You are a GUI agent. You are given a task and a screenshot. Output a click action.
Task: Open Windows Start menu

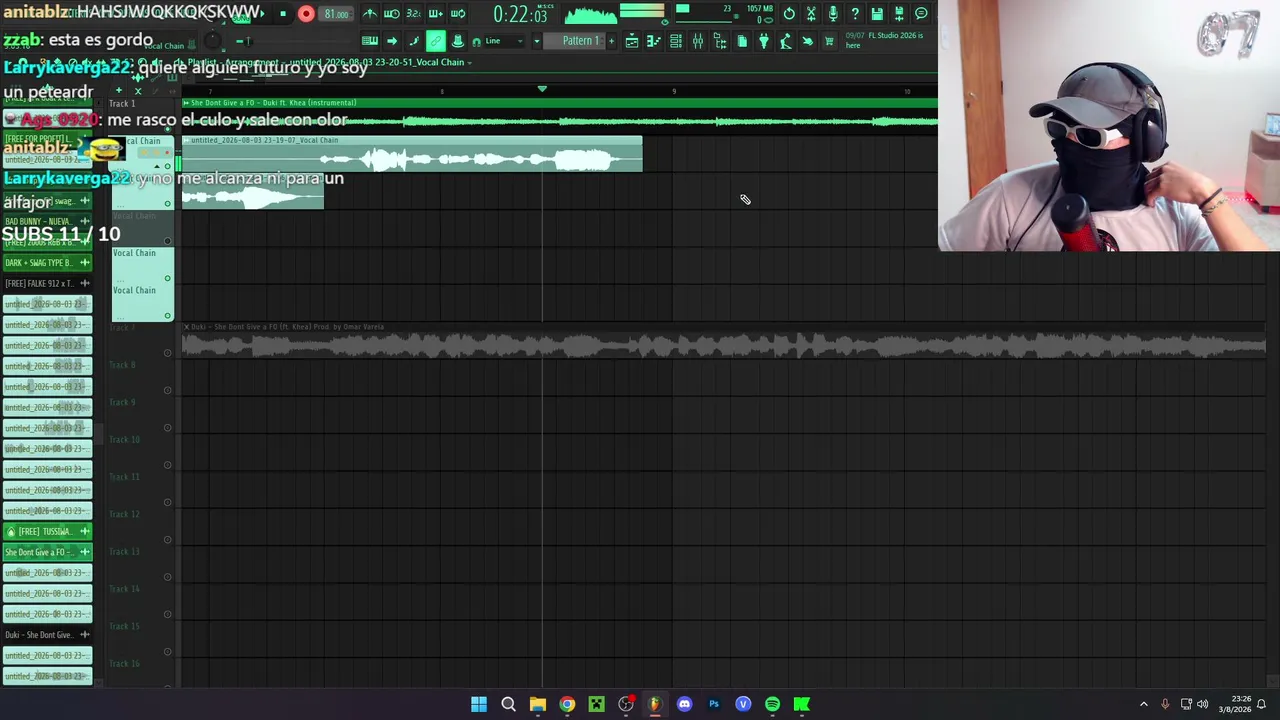tap(479, 704)
